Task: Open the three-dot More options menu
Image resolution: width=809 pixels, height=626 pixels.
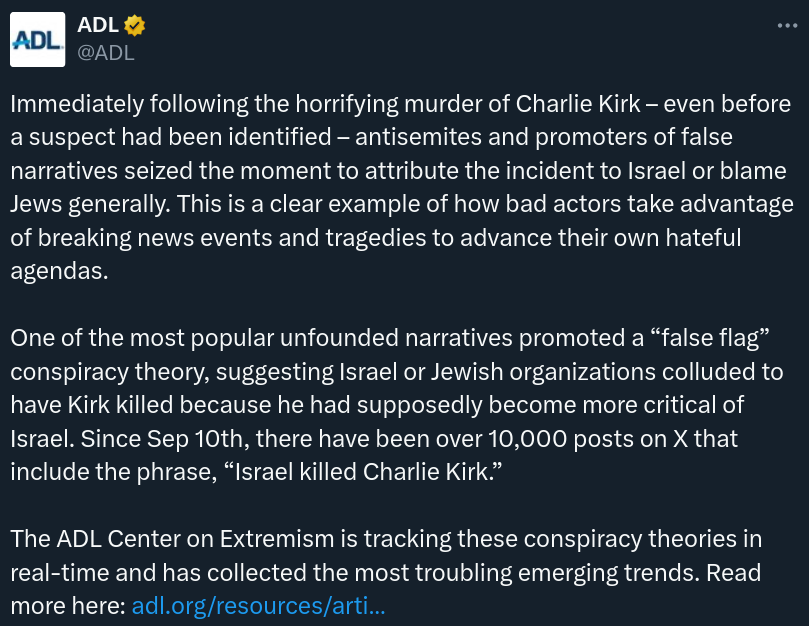Action: tap(787, 27)
